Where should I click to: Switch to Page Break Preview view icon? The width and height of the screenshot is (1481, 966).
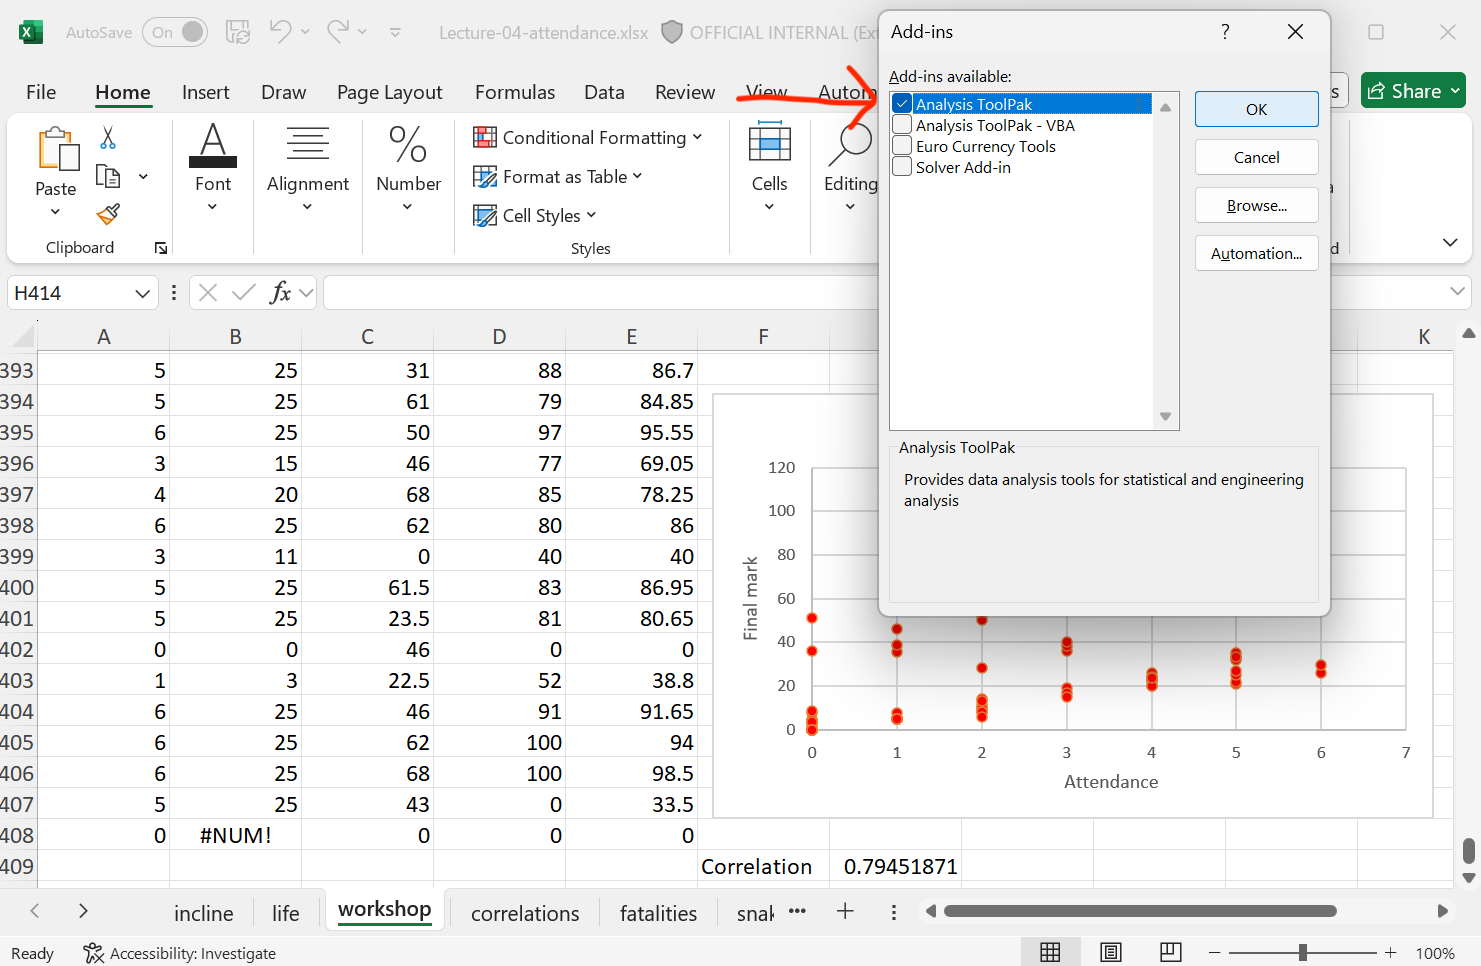pyautogui.click(x=1170, y=953)
